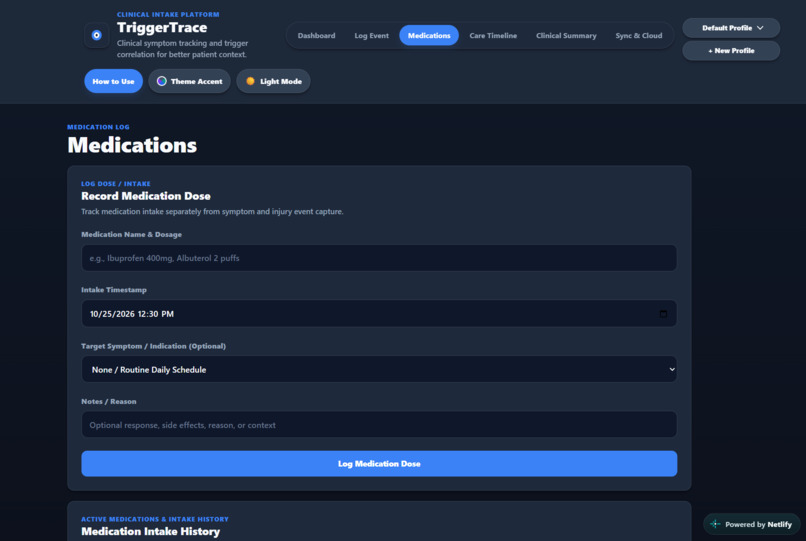Open the How to Use guide
The image size is (806, 541).
pos(113,81)
